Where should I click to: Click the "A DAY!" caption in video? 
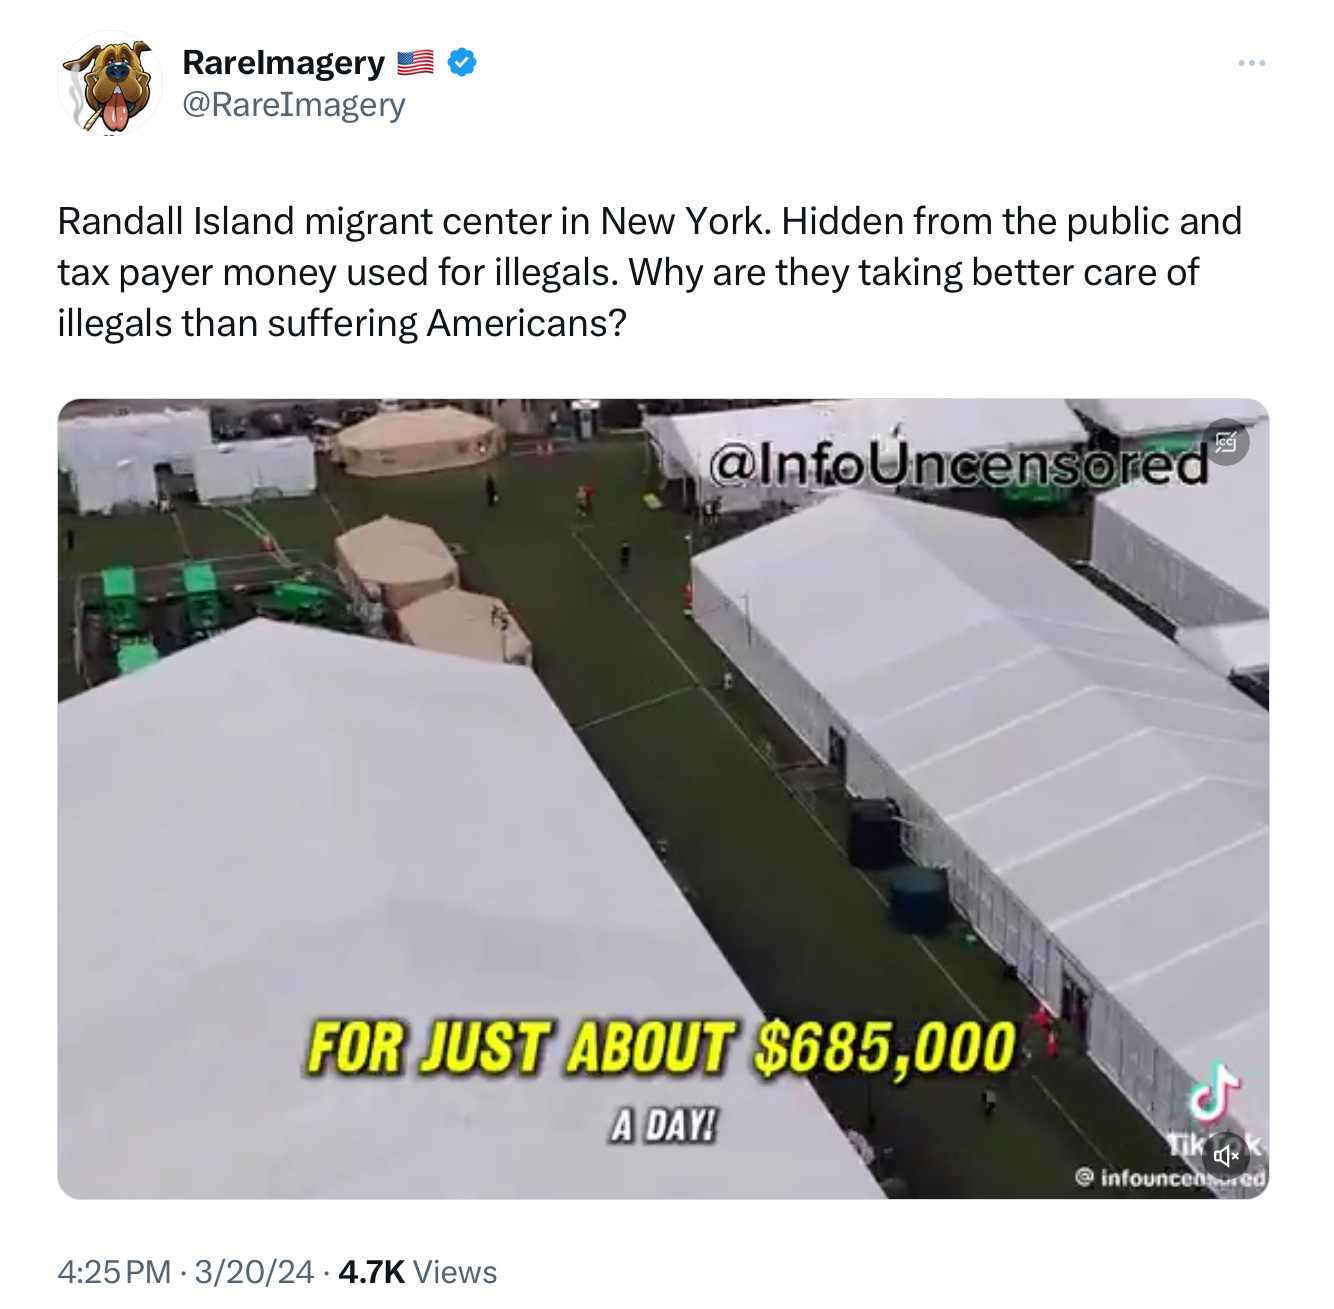coord(663,1126)
